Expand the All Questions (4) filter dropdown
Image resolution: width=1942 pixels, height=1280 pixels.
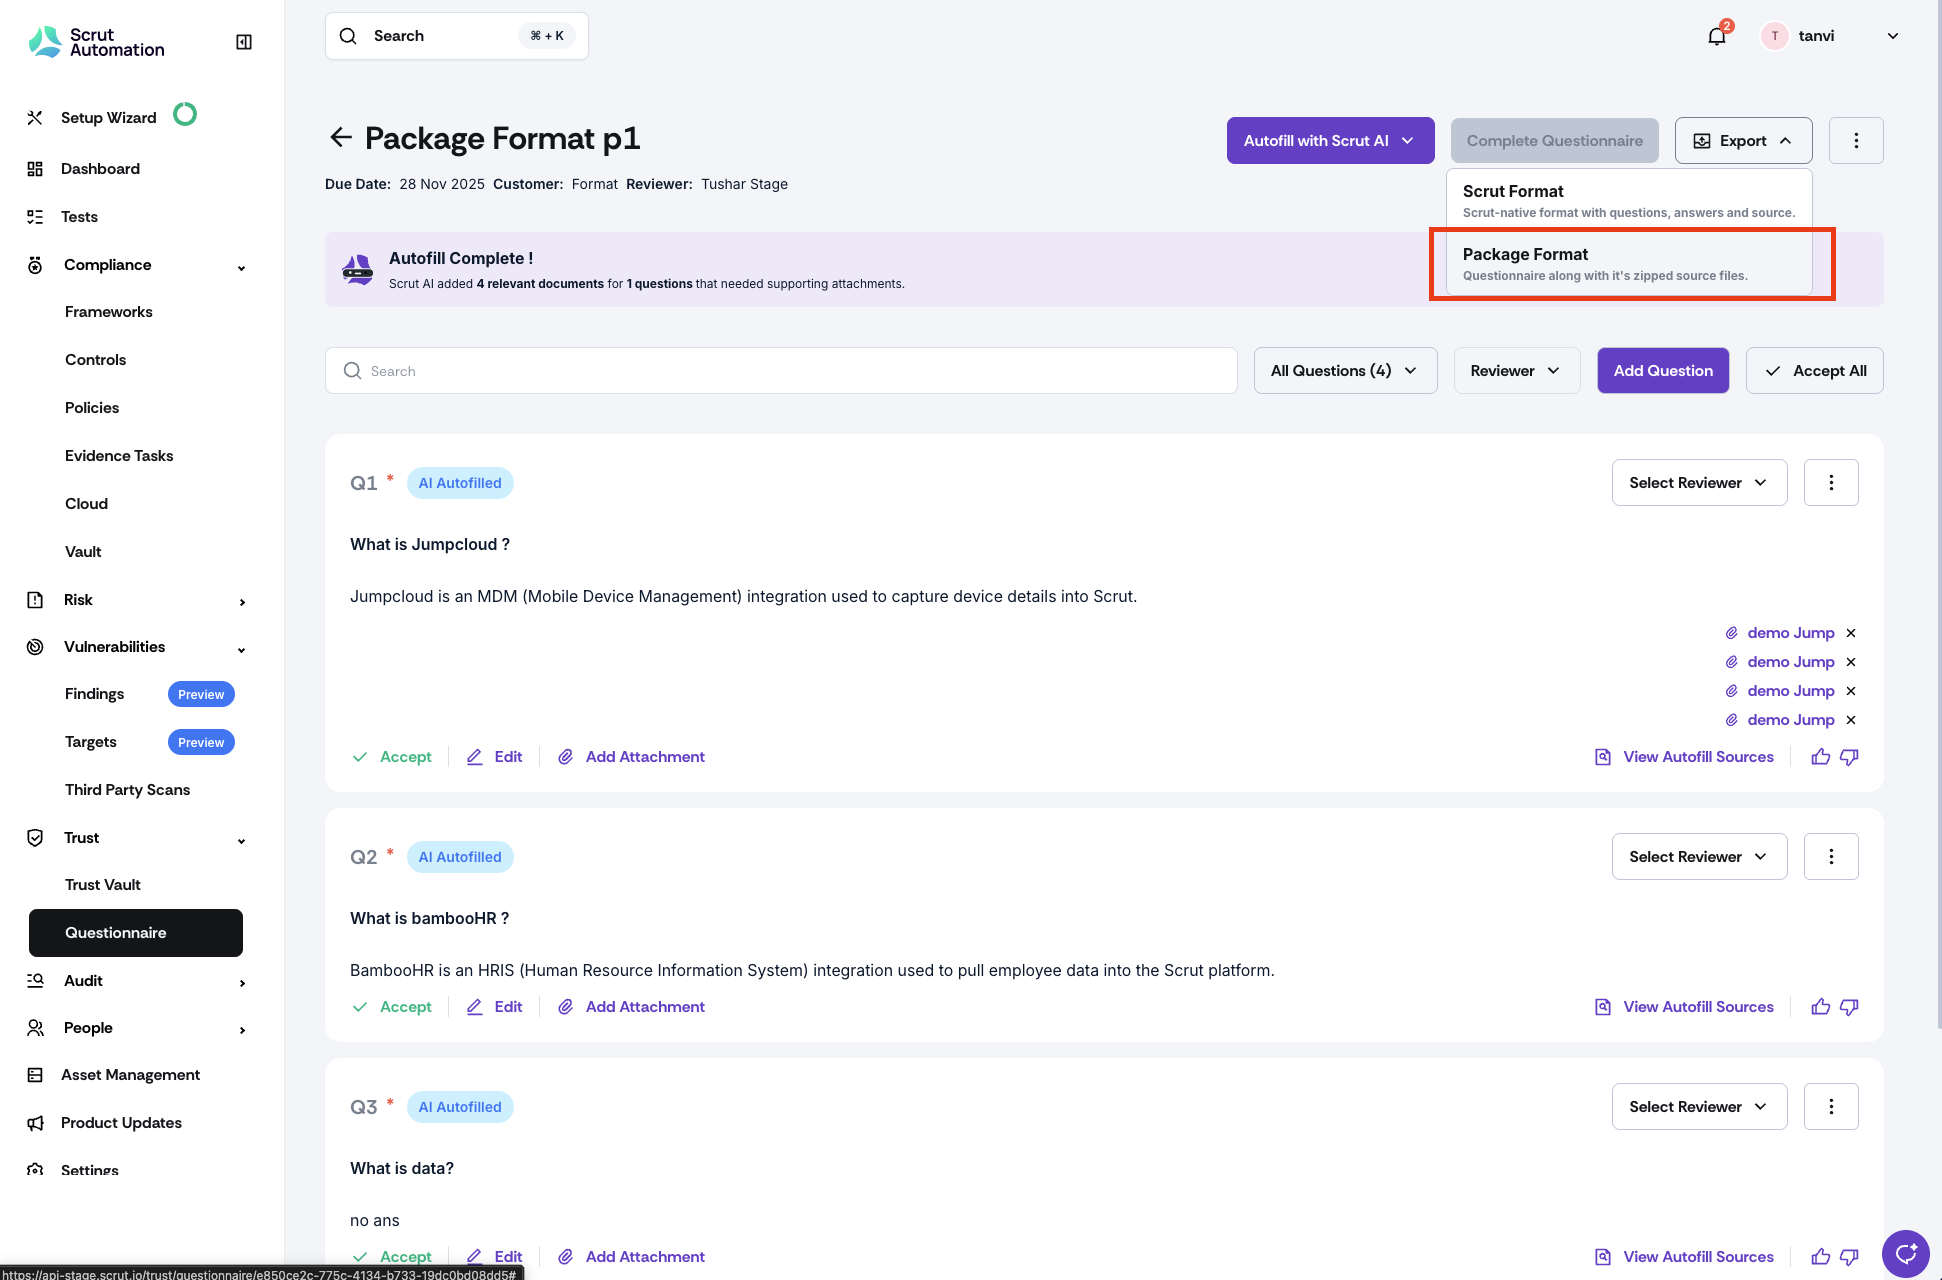point(1344,371)
